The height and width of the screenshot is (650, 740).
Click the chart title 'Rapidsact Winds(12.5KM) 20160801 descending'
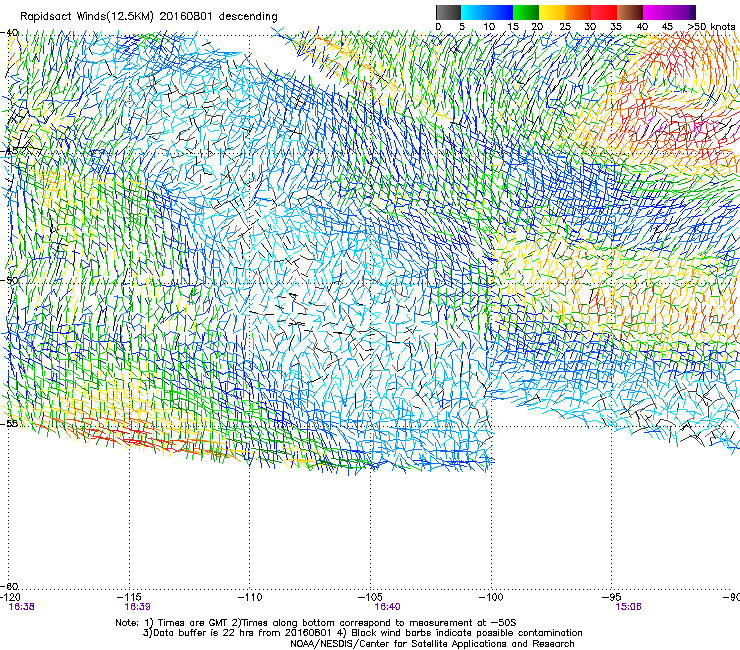[149, 17]
